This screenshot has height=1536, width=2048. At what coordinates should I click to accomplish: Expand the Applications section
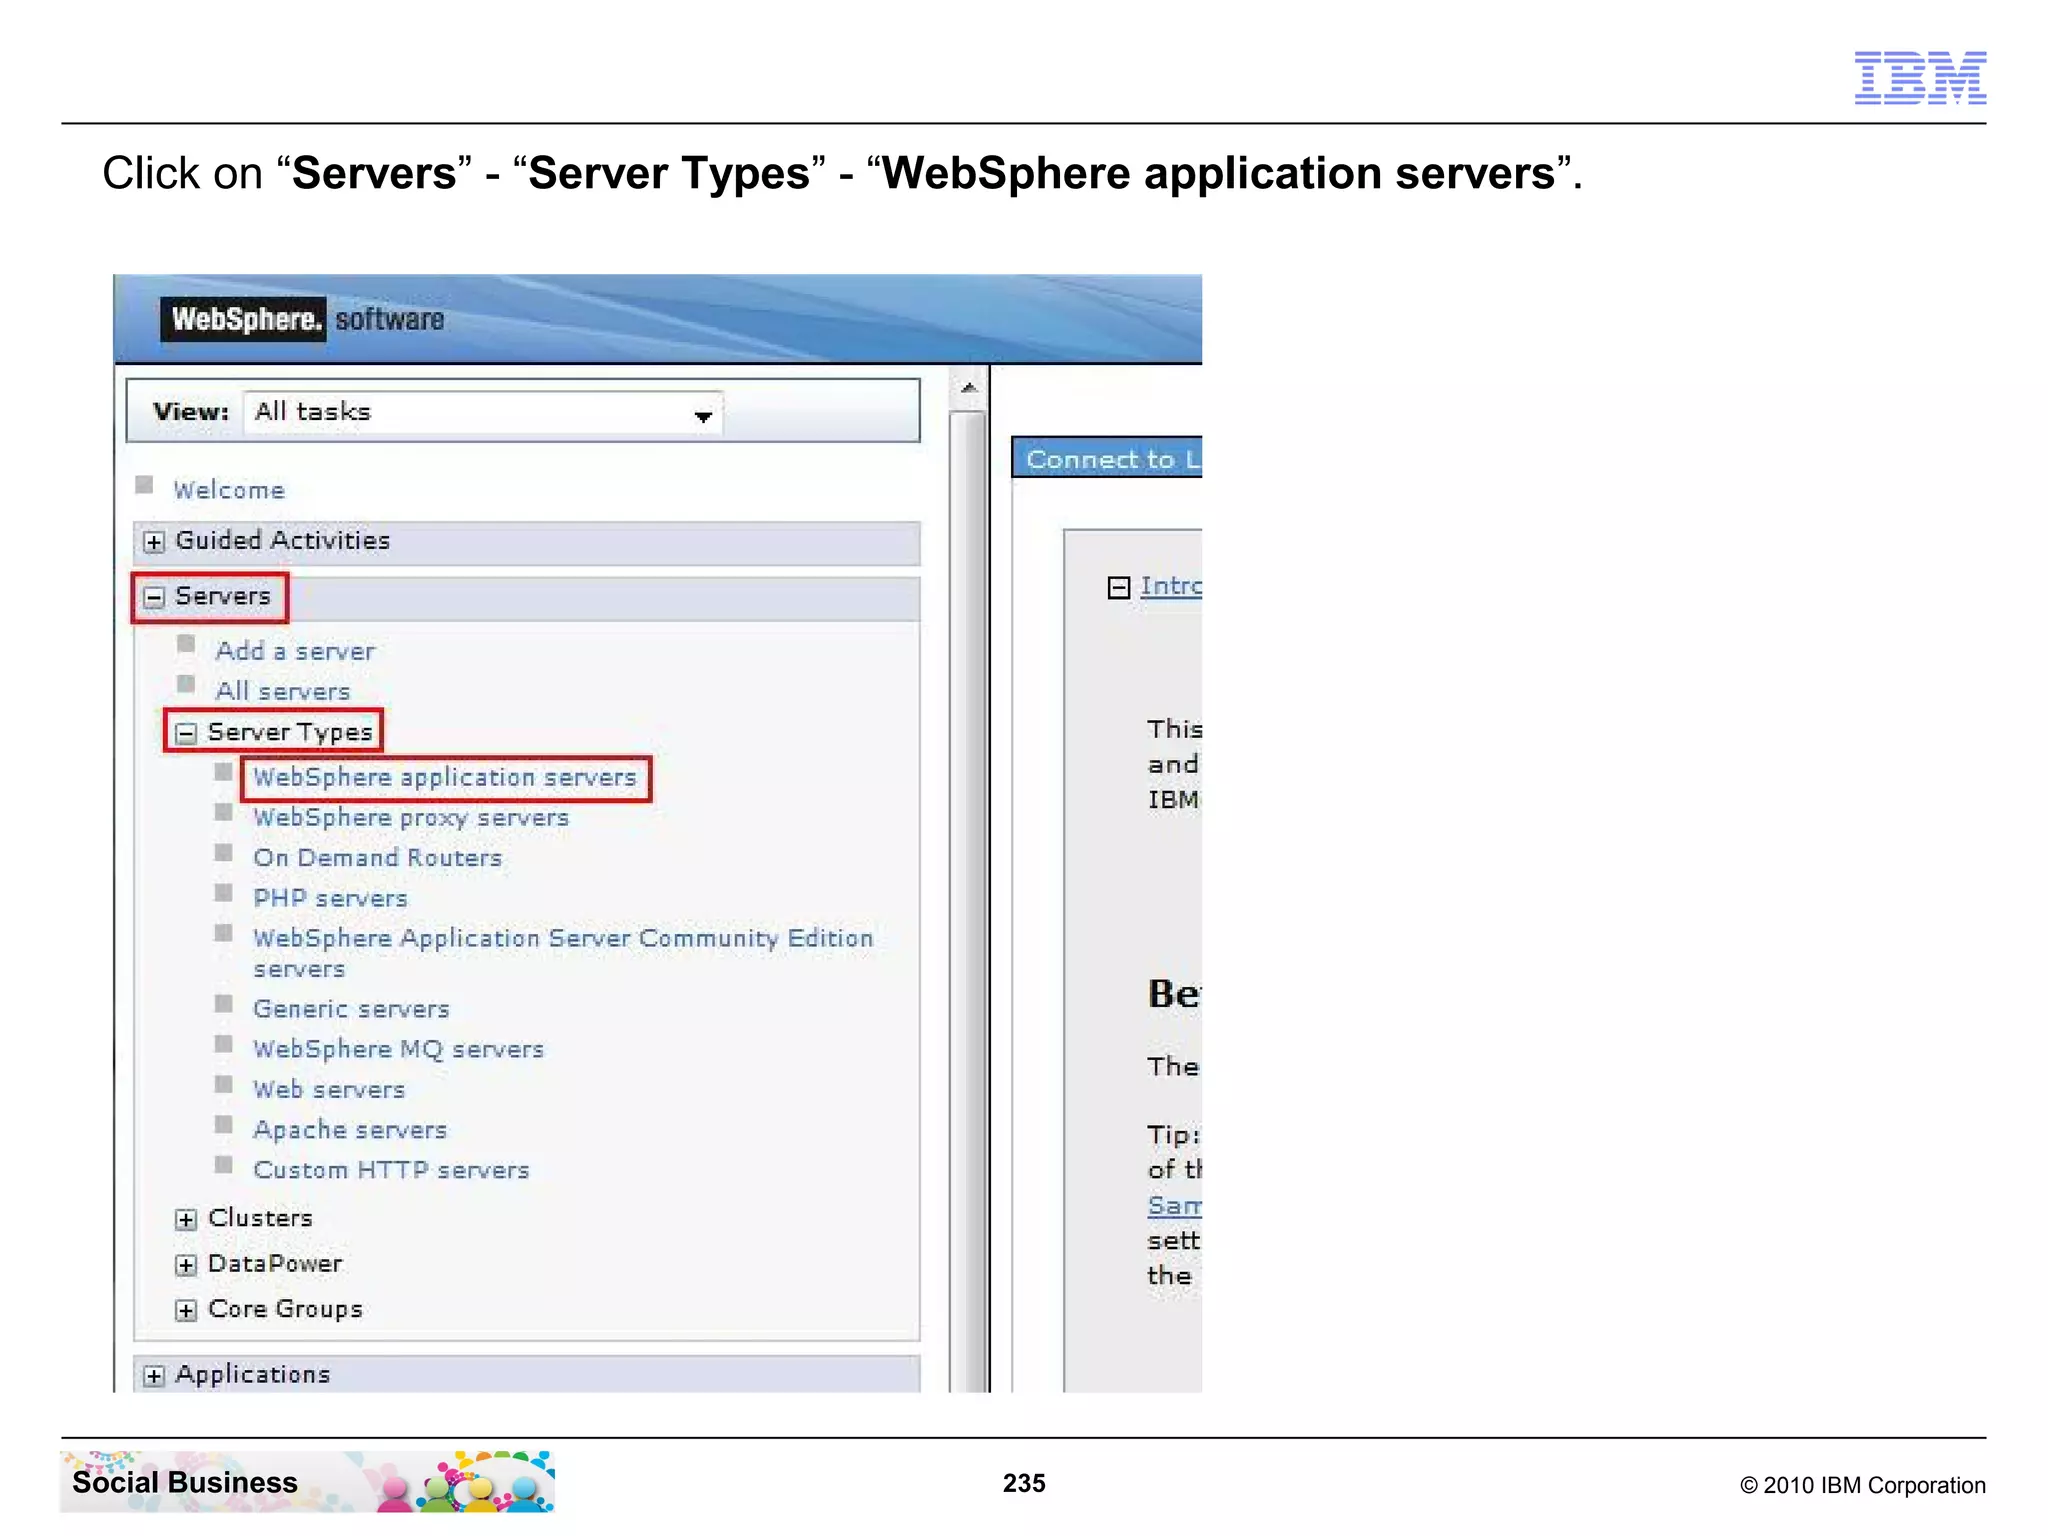pos(153,1376)
